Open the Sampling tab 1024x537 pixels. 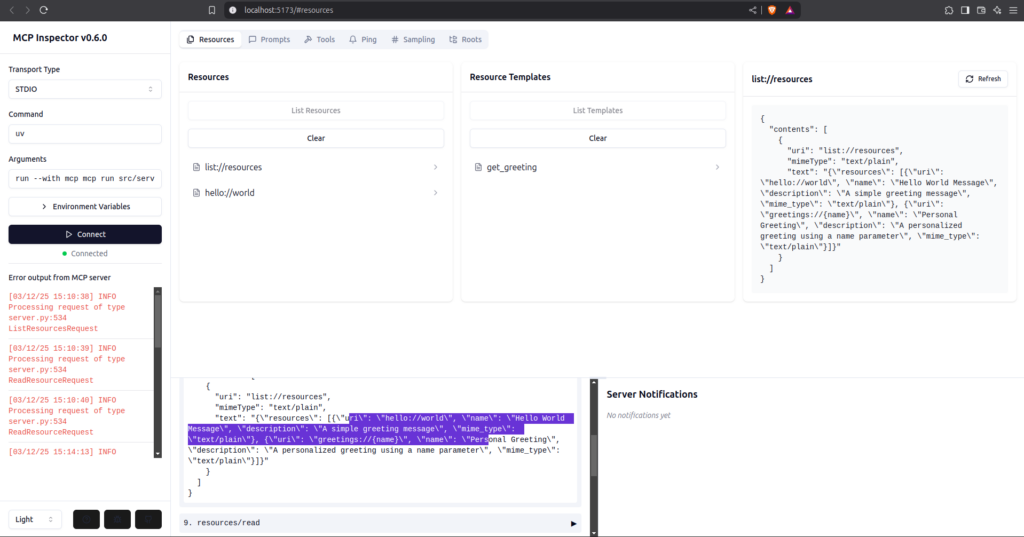pyautogui.click(x=413, y=39)
